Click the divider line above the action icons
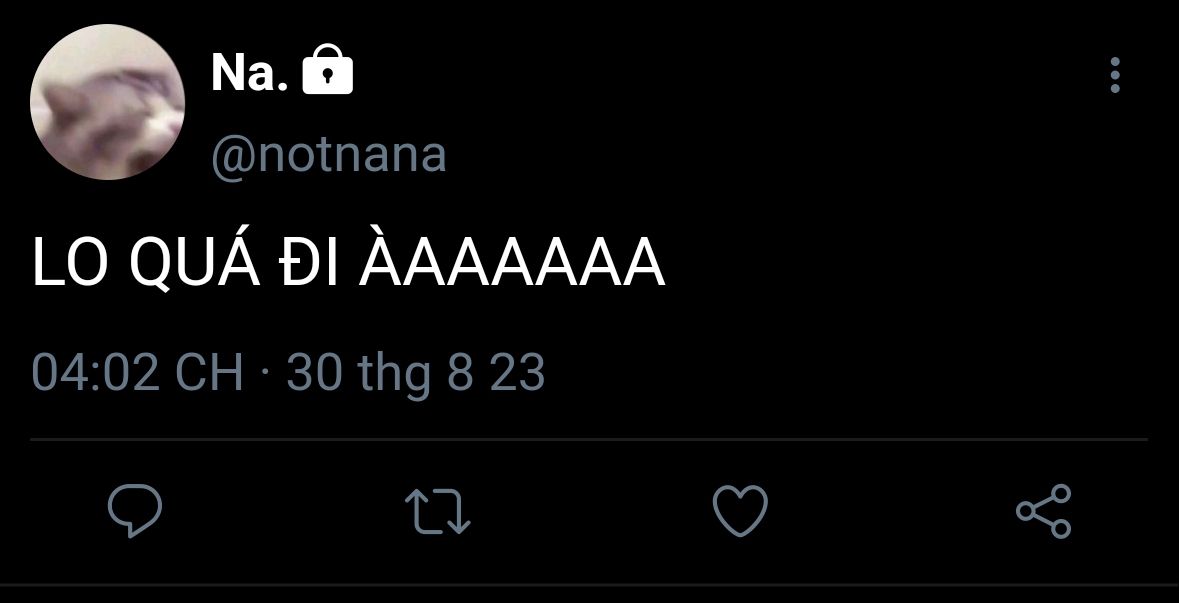 [588, 439]
